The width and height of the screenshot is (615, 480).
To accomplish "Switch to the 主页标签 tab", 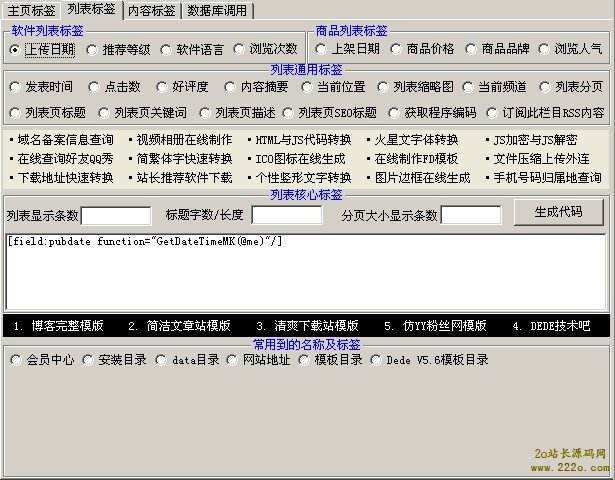I will (x=31, y=11).
